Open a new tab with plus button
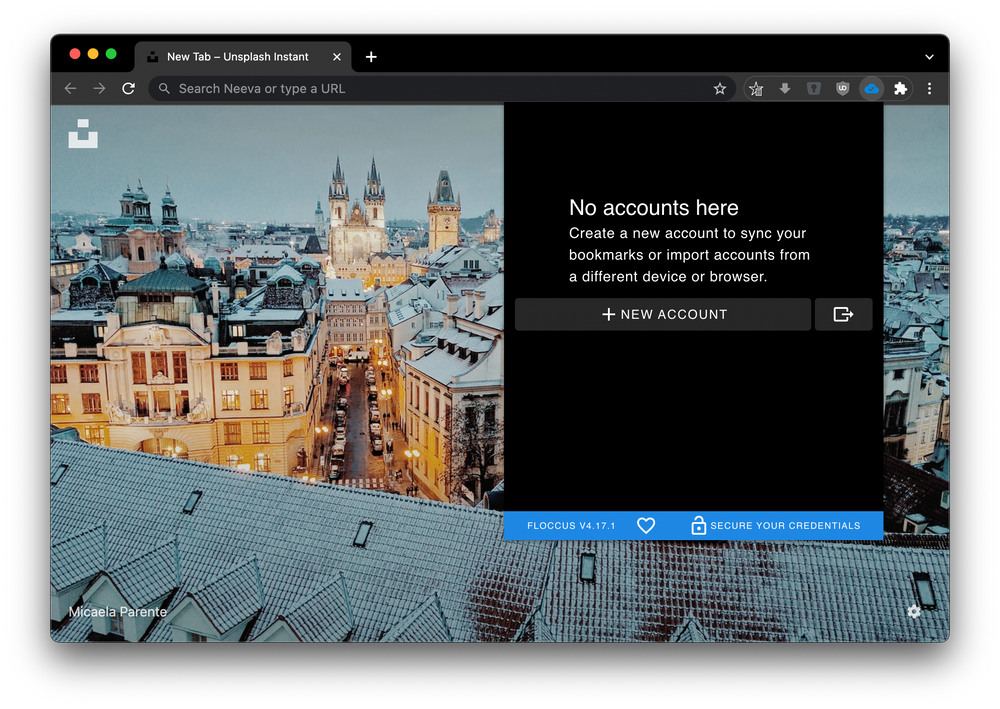The width and height of the screenshot is (1000, 709). coord(371,57)
